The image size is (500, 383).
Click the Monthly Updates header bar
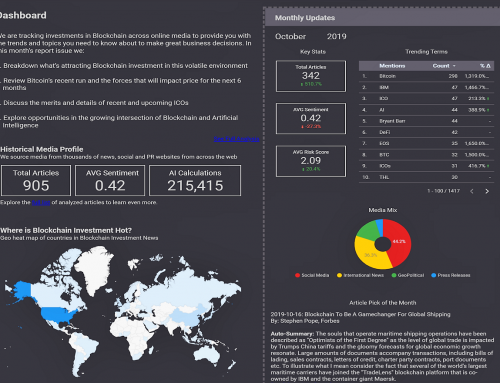[382, 18]
